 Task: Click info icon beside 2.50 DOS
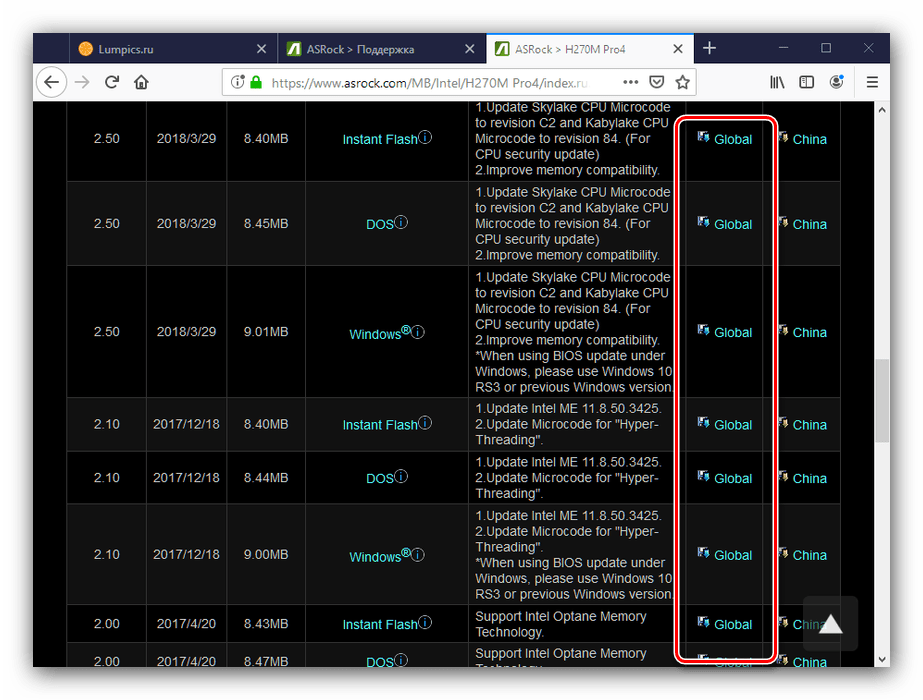click(401, 222)
